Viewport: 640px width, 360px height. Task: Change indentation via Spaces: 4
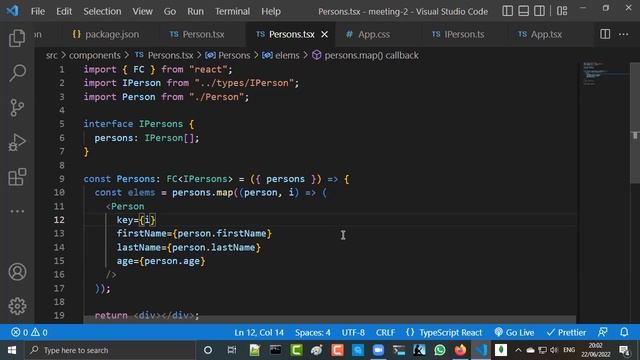(313, 332)
